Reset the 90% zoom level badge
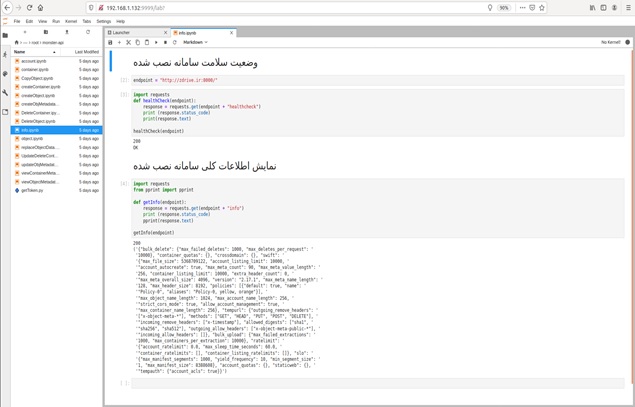 (504, 8)
